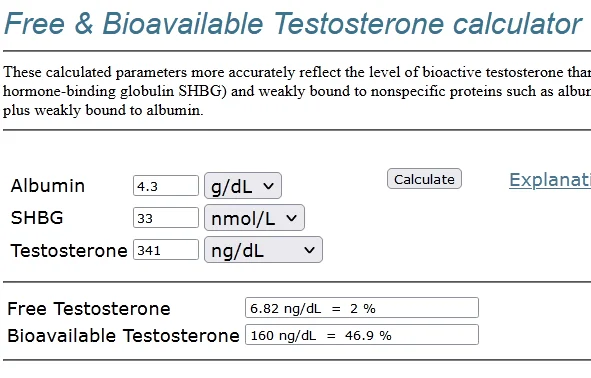The width and height of the screenshot is (591, 378).
Task: Click the line starting 'These calculated parameters'
Action: coord(297,72)
